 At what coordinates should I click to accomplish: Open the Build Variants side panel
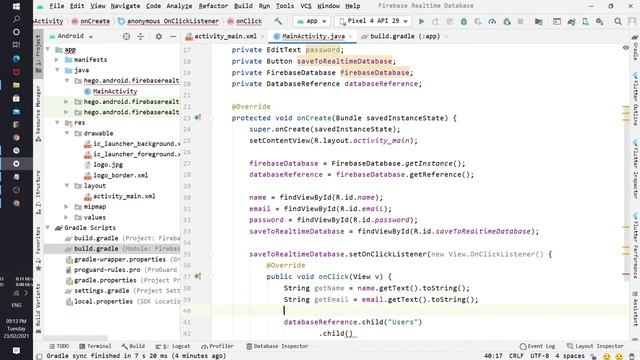38,308
